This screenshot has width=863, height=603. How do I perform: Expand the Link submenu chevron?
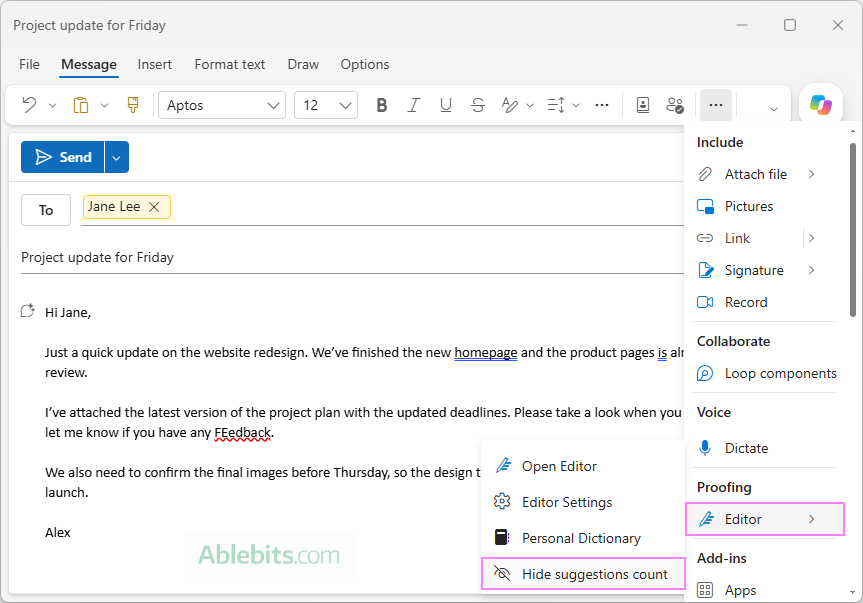pos(812,238)
